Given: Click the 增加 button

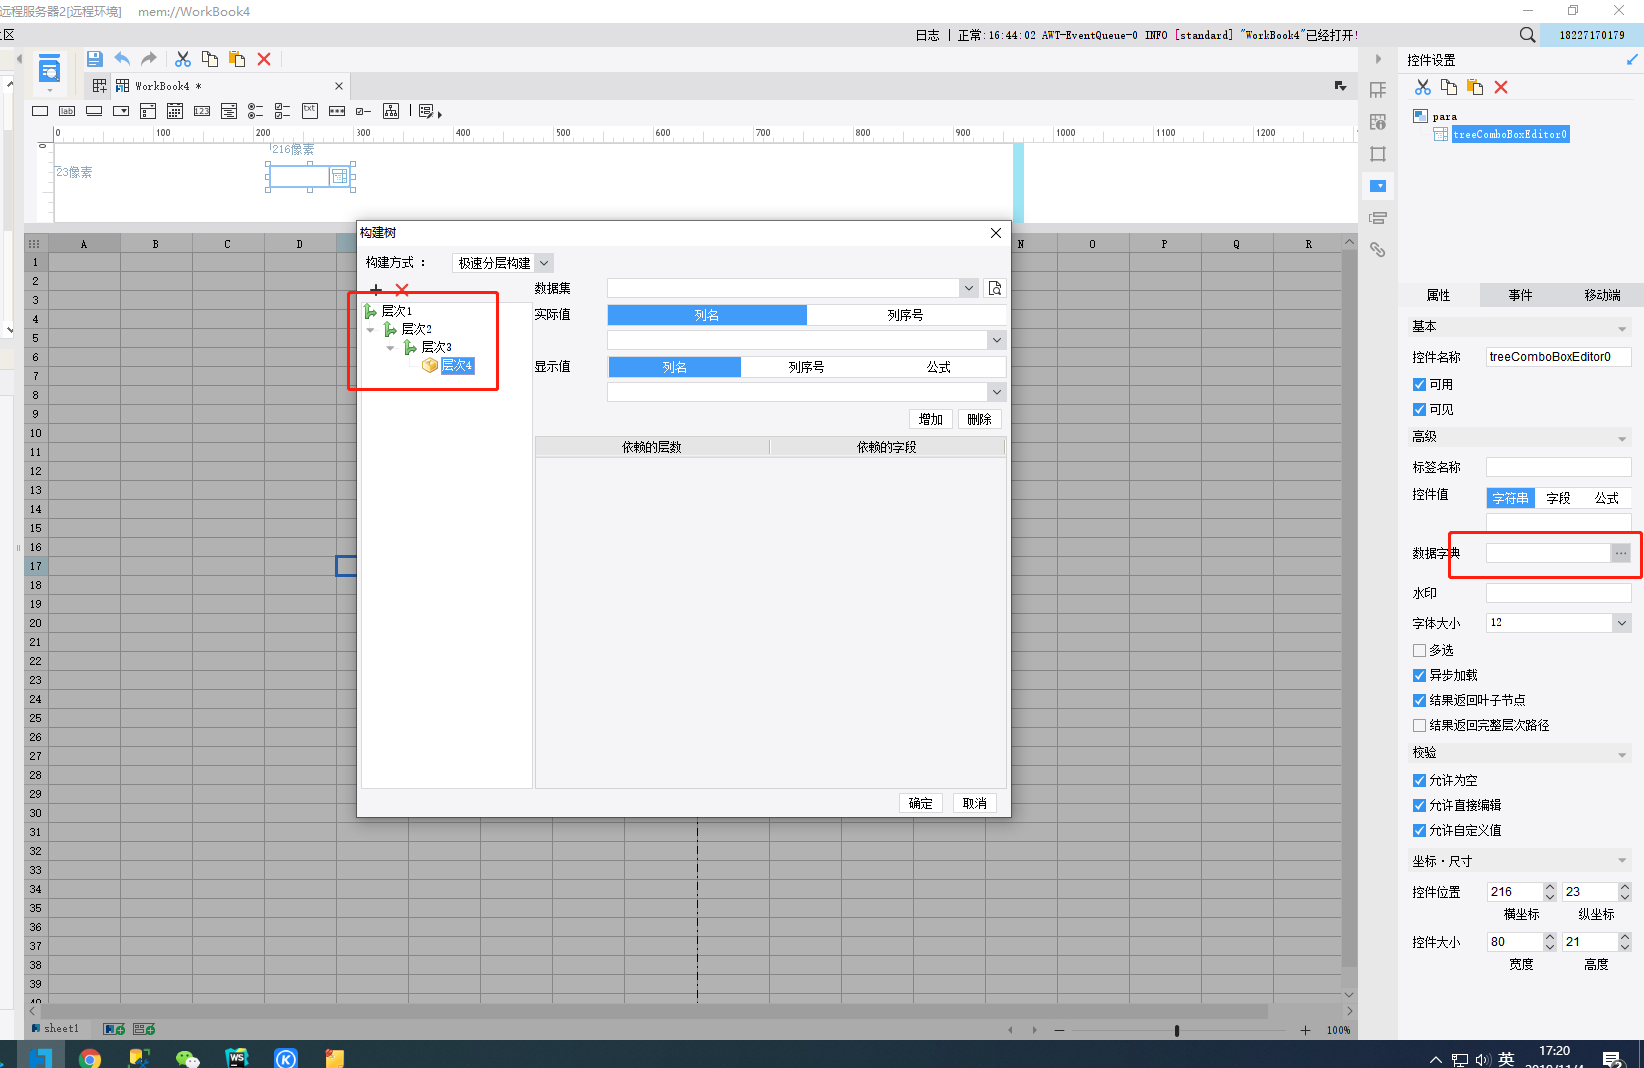Looking at the screenshot, I should tap(931, 419).
